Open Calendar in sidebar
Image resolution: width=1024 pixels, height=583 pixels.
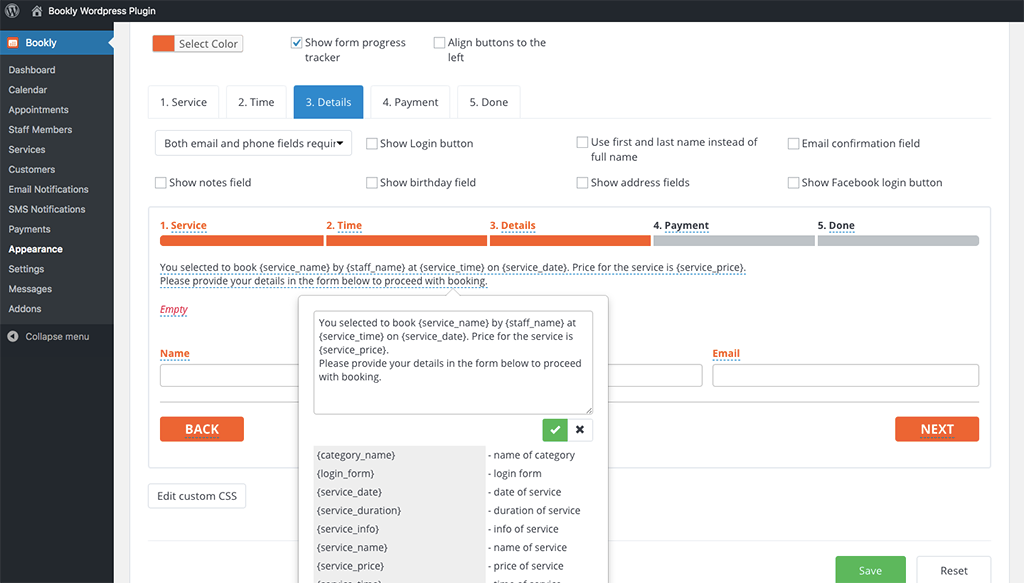[x=27, y=89]
